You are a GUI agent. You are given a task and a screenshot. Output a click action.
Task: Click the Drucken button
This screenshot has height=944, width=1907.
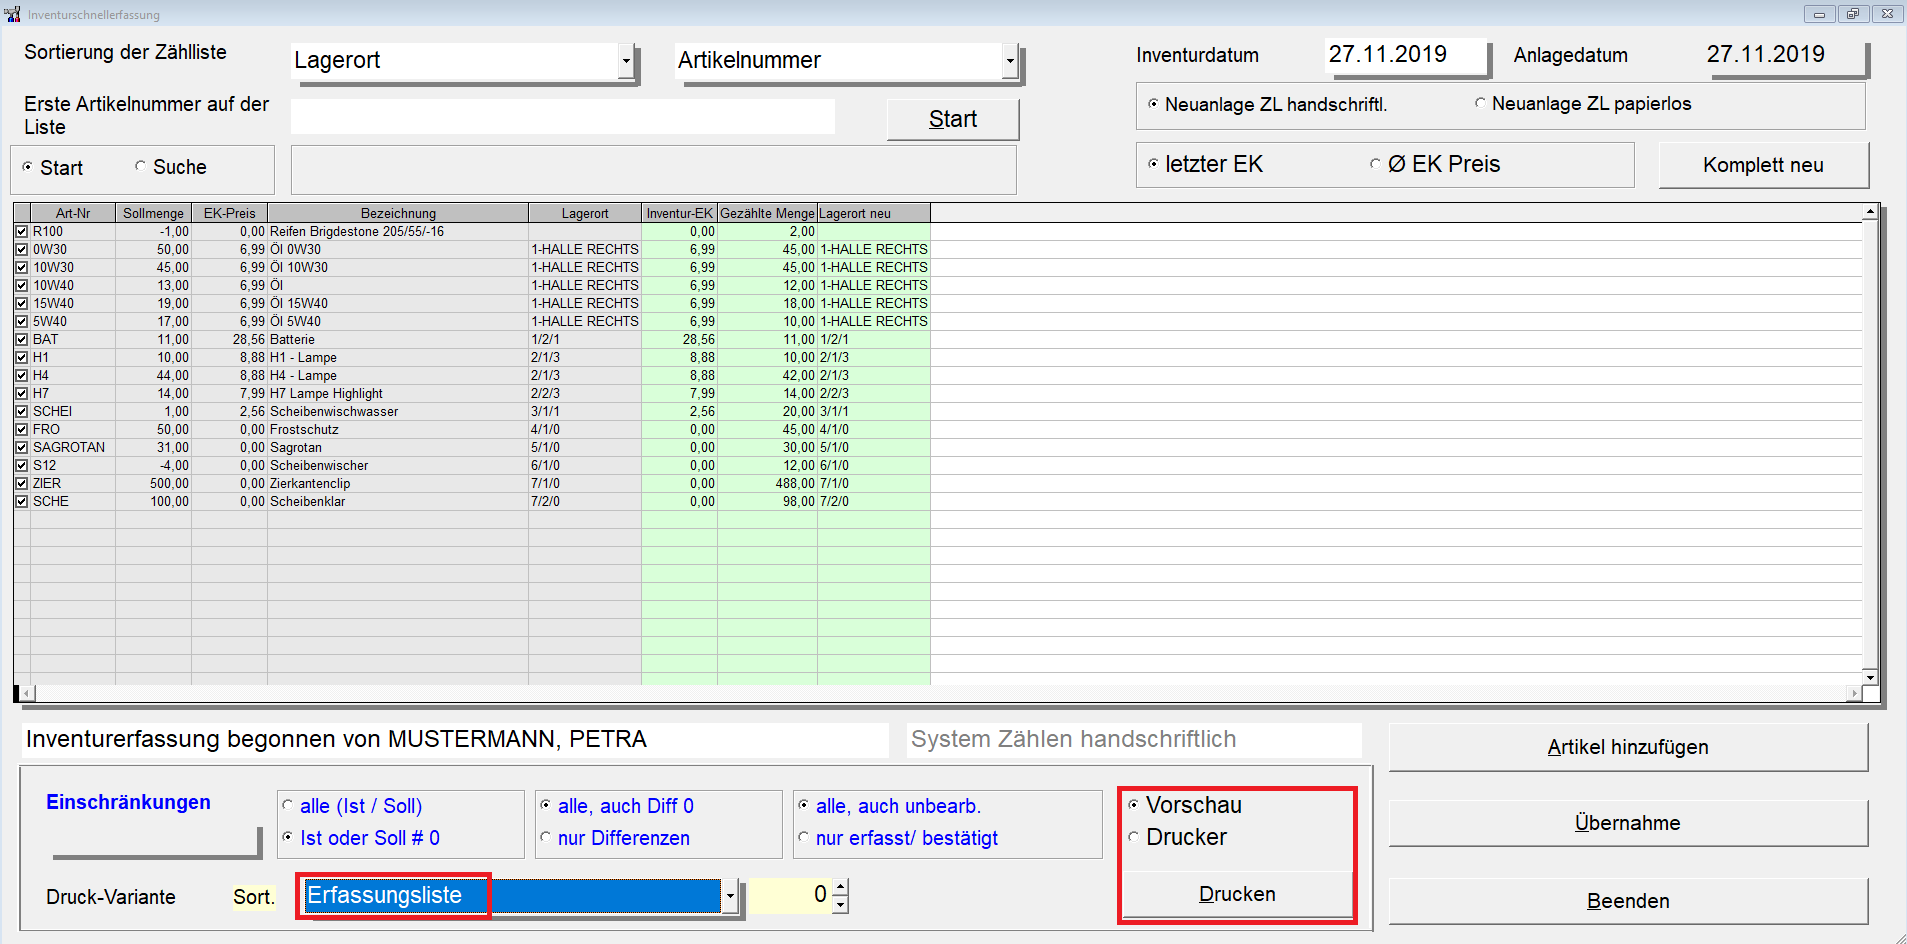click(x=1237, y=894)
